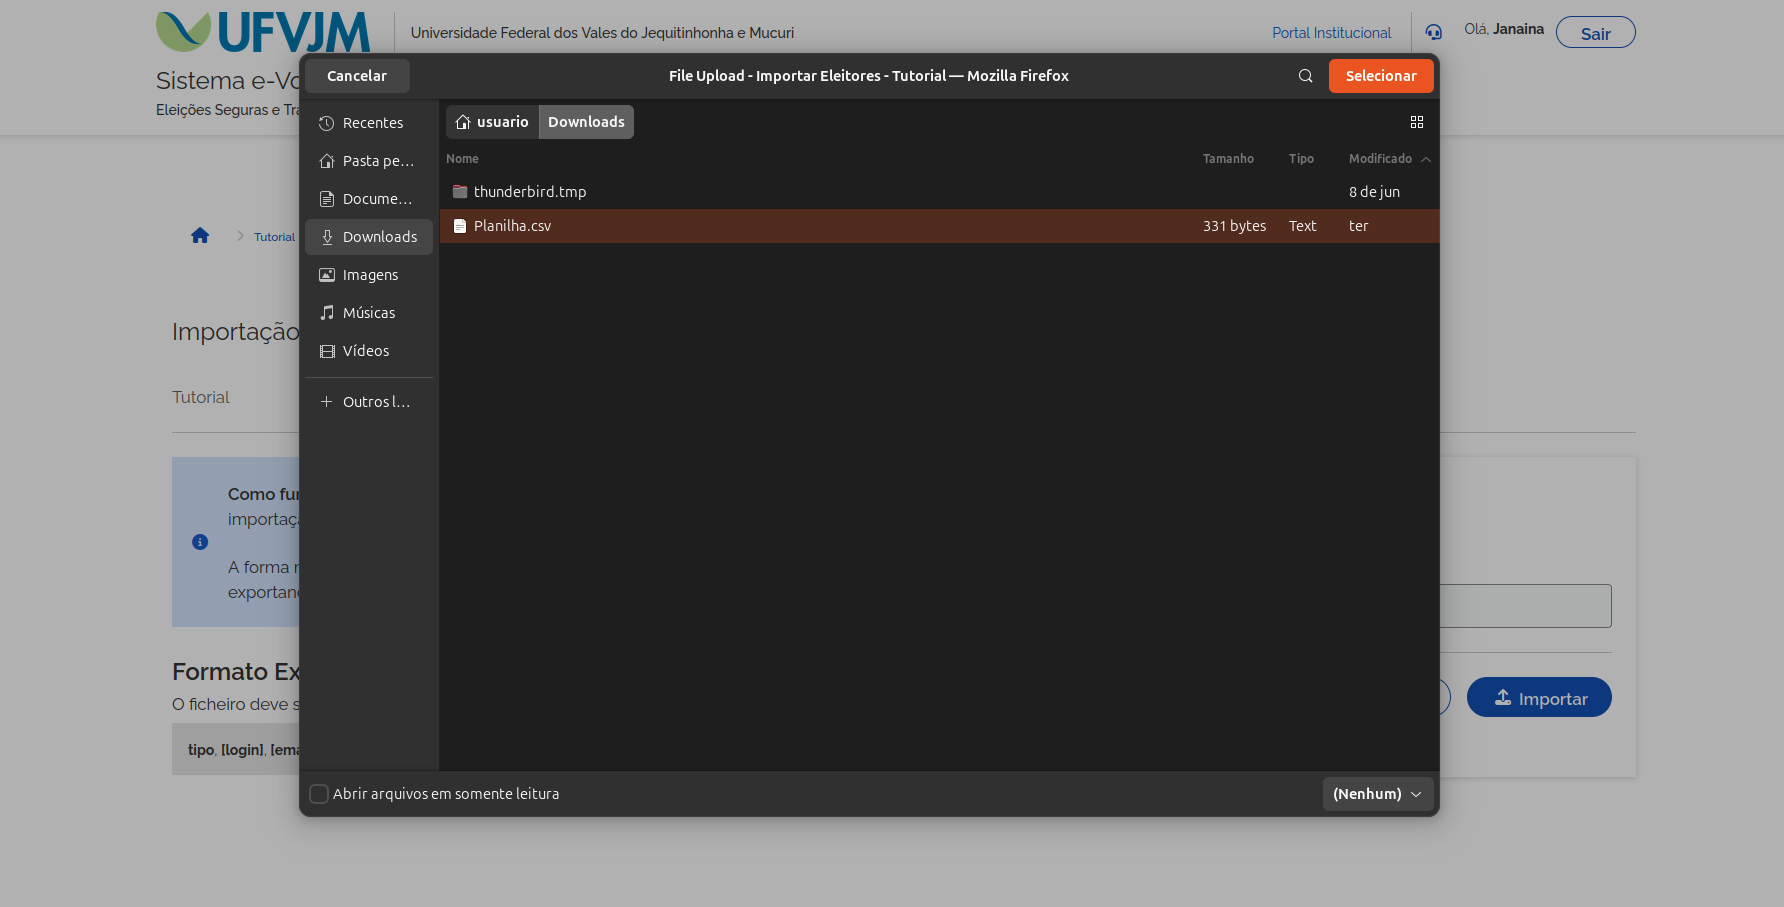Open Recentes in the sidebar
Image resolution: width=1784 pixels, height=907 pixels.
click(x=369, y=123)
